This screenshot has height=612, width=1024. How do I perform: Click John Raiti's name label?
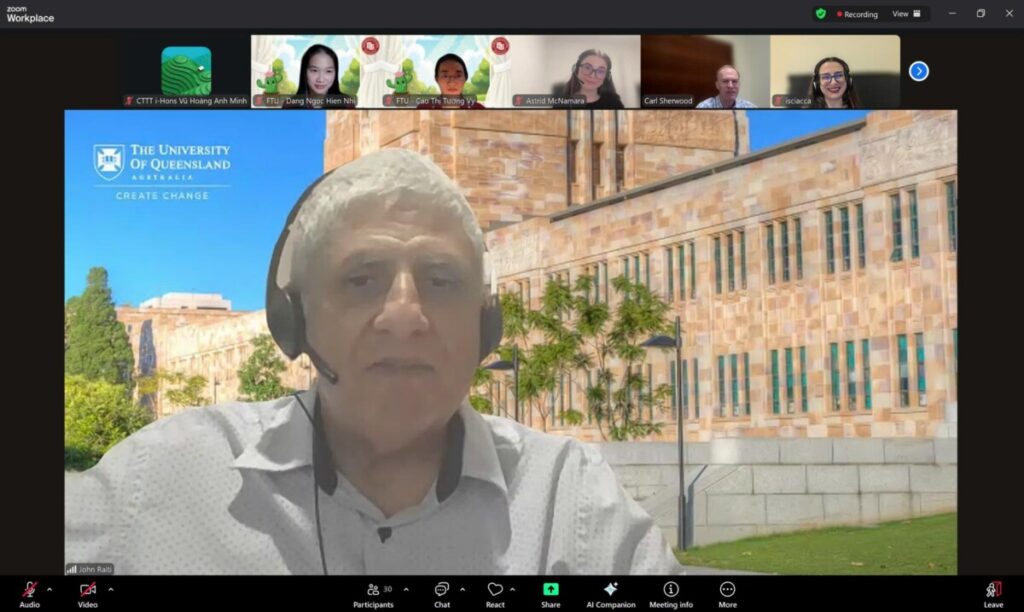click(91, 569)
